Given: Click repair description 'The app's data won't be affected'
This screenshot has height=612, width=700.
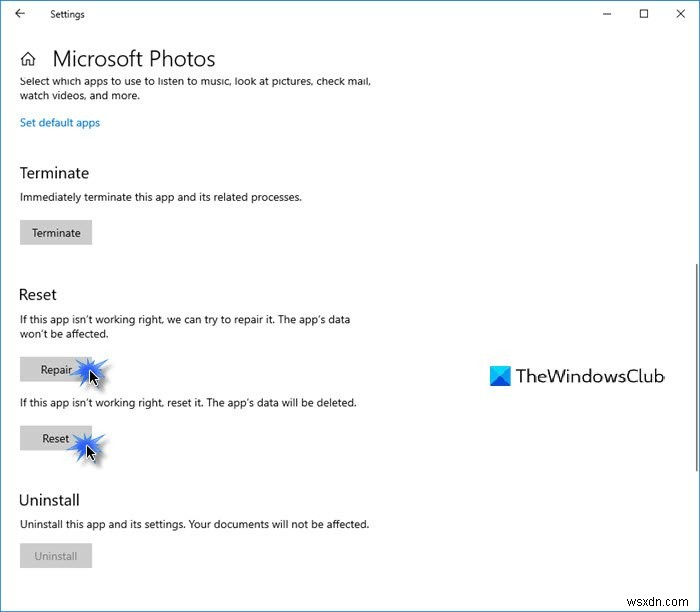Looking at the screenshot, I should (185, 327).
